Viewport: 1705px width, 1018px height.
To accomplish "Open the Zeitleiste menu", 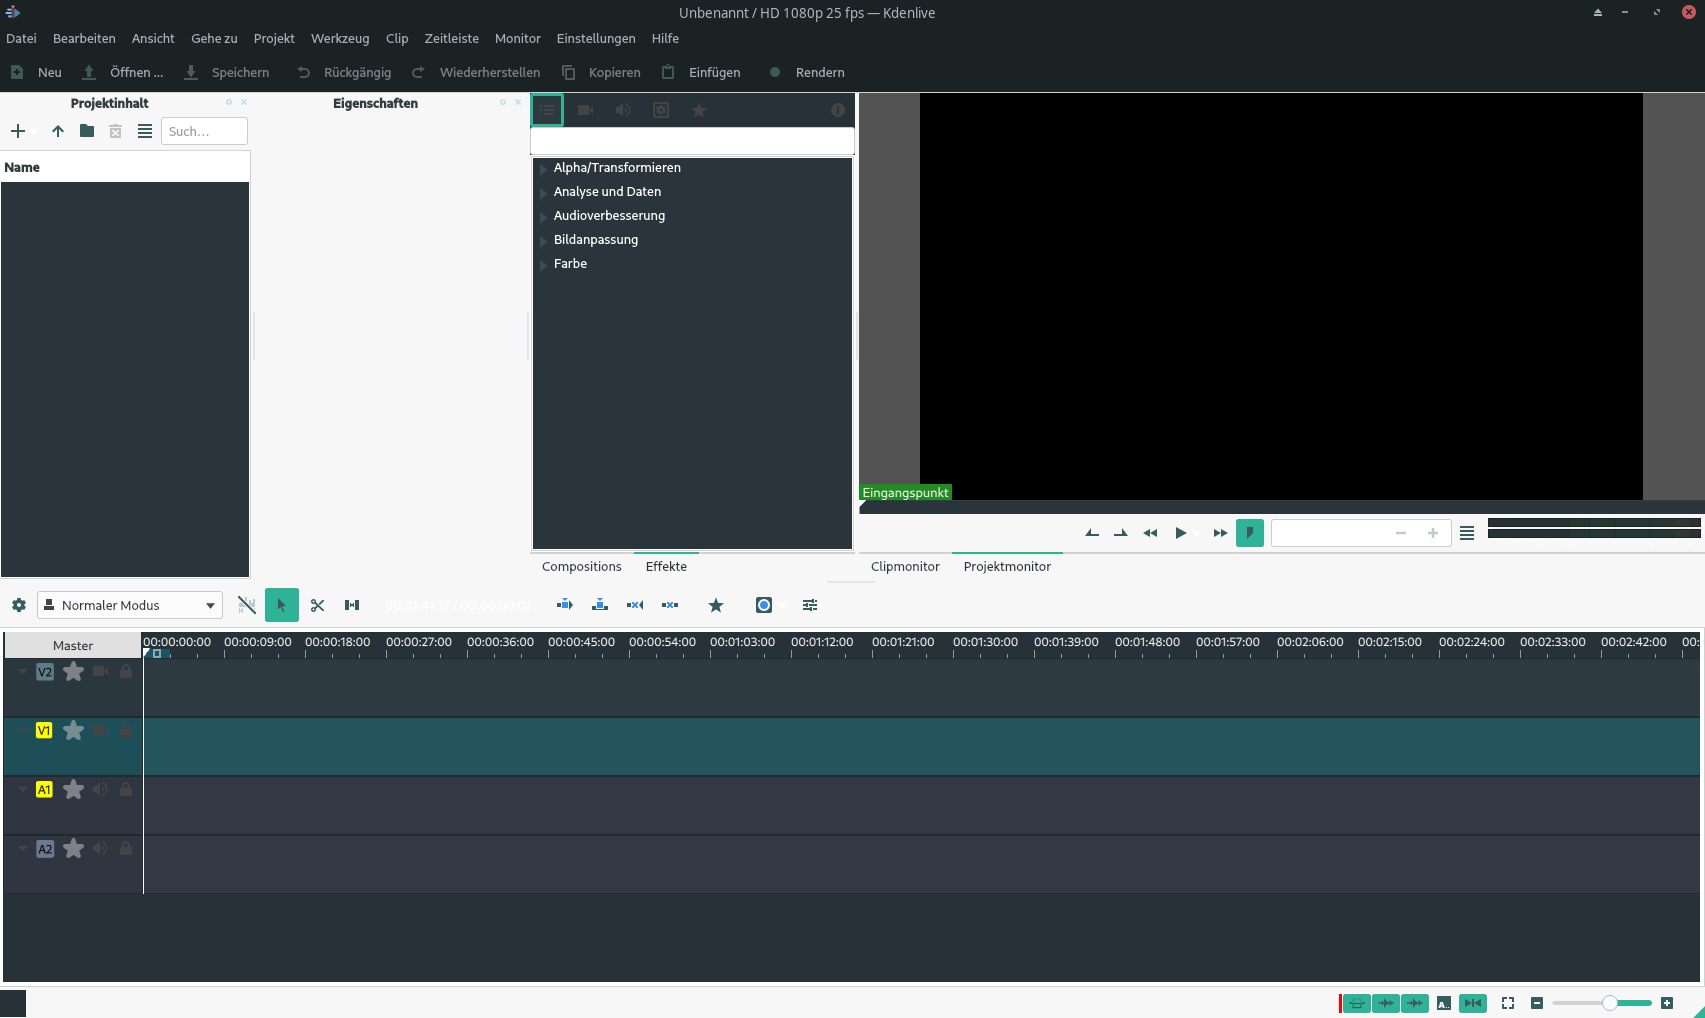I will (x=451, y=38).
